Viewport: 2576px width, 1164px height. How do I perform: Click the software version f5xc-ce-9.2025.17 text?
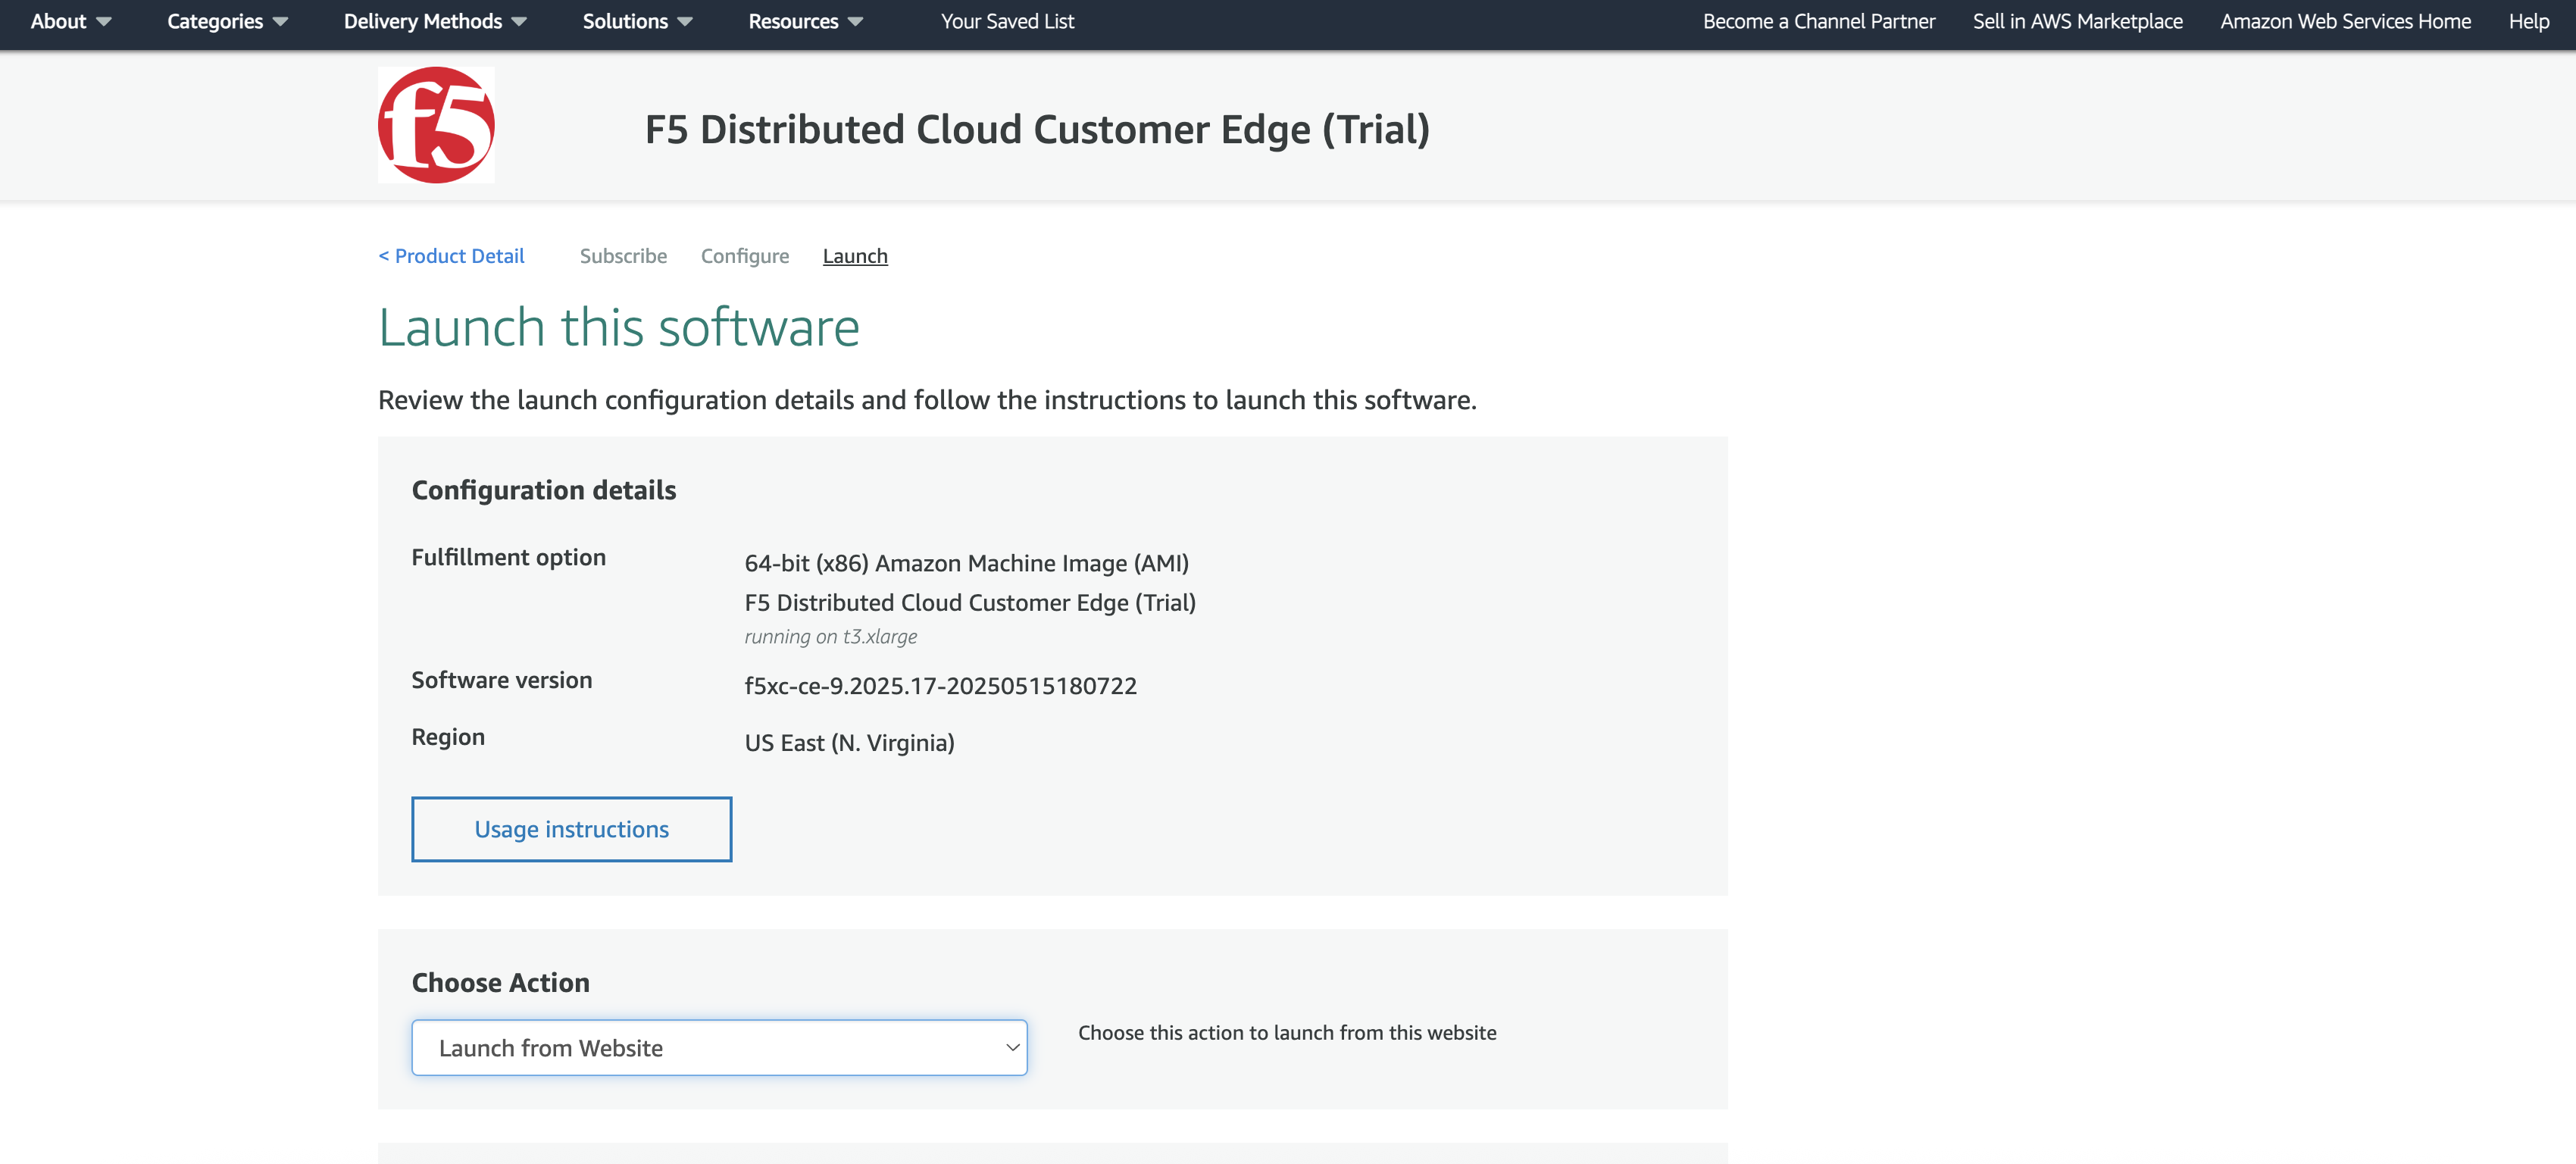pos(940,686)
